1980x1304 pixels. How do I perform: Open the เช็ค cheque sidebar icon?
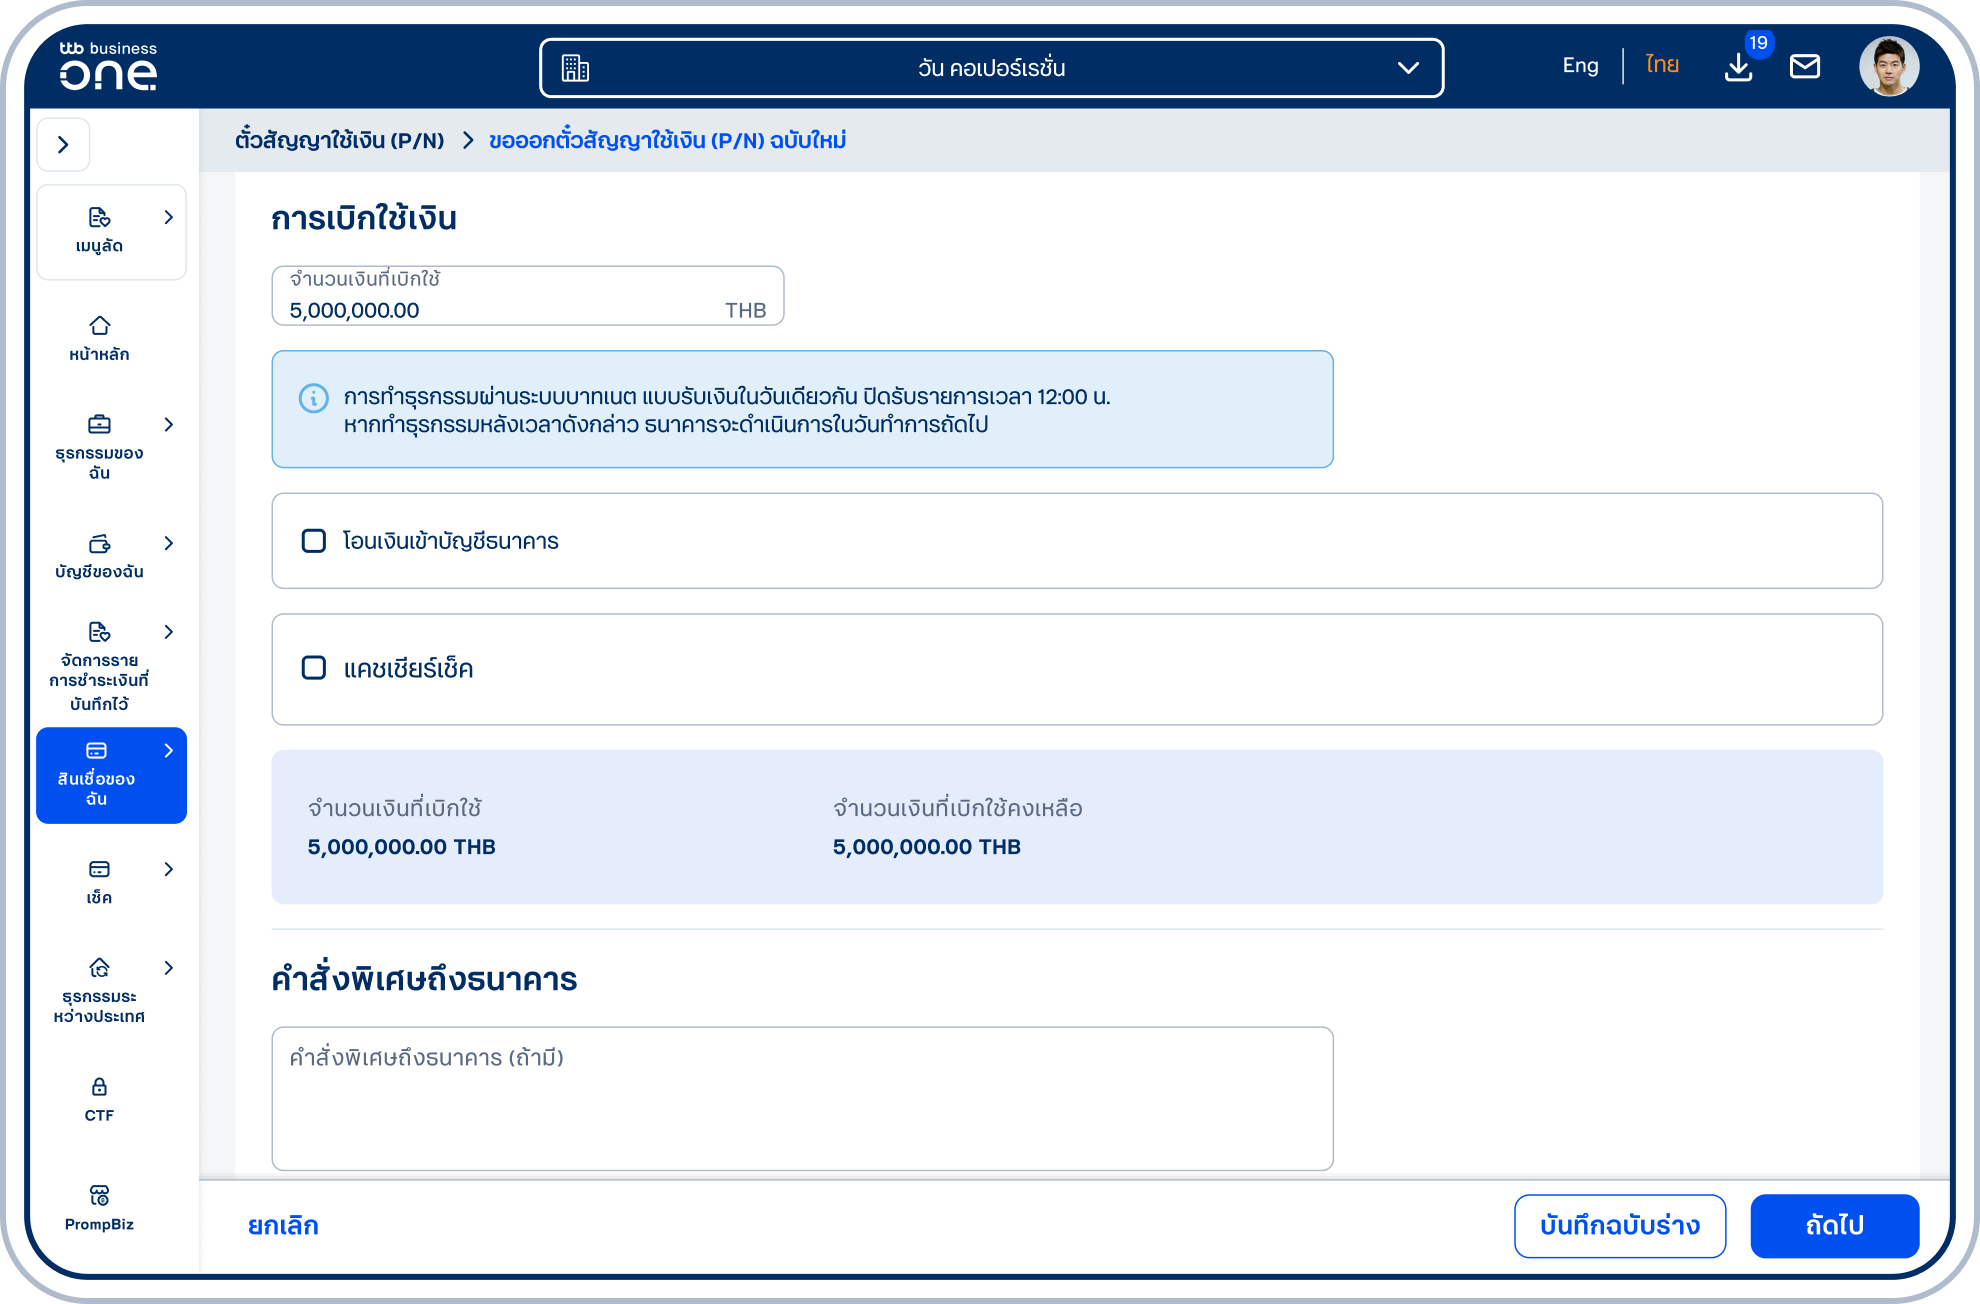pyautogui.click(x=99, y=869)
